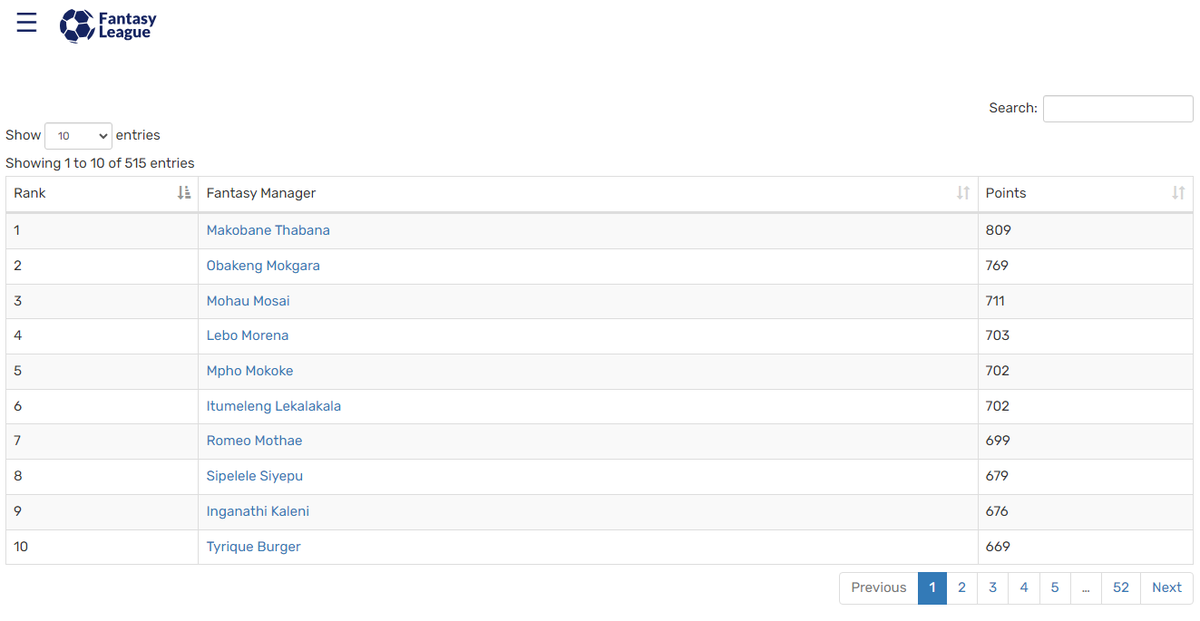1200x621 pixels.
Task: Go to pagination page 2
Action: click(x=962, y=588)
